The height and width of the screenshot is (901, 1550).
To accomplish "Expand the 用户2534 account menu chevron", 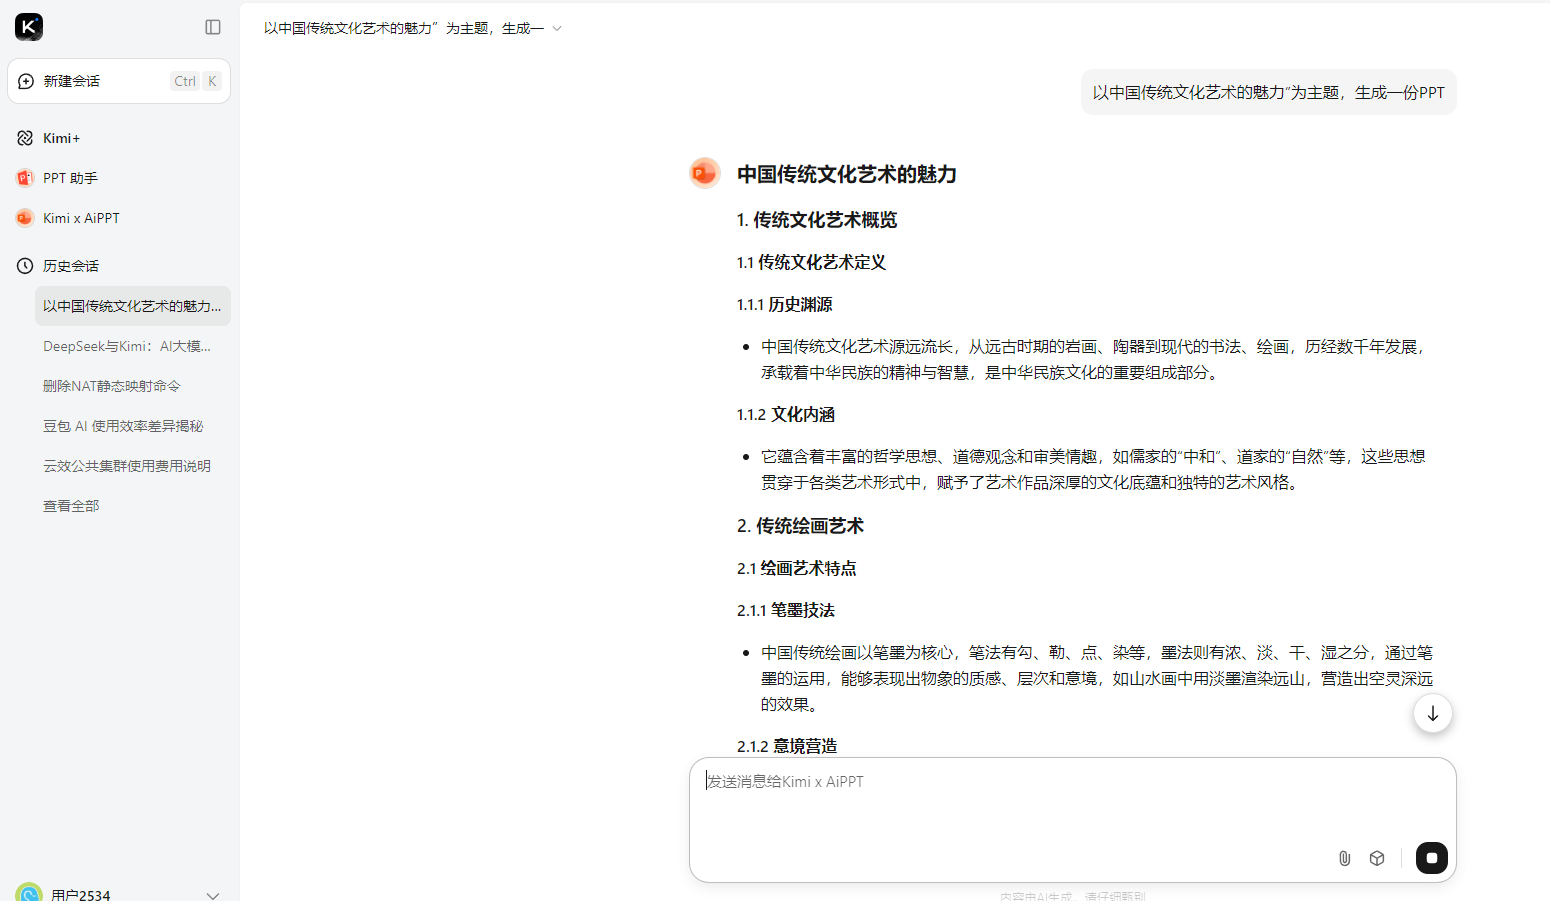I will tap(212, 894).
